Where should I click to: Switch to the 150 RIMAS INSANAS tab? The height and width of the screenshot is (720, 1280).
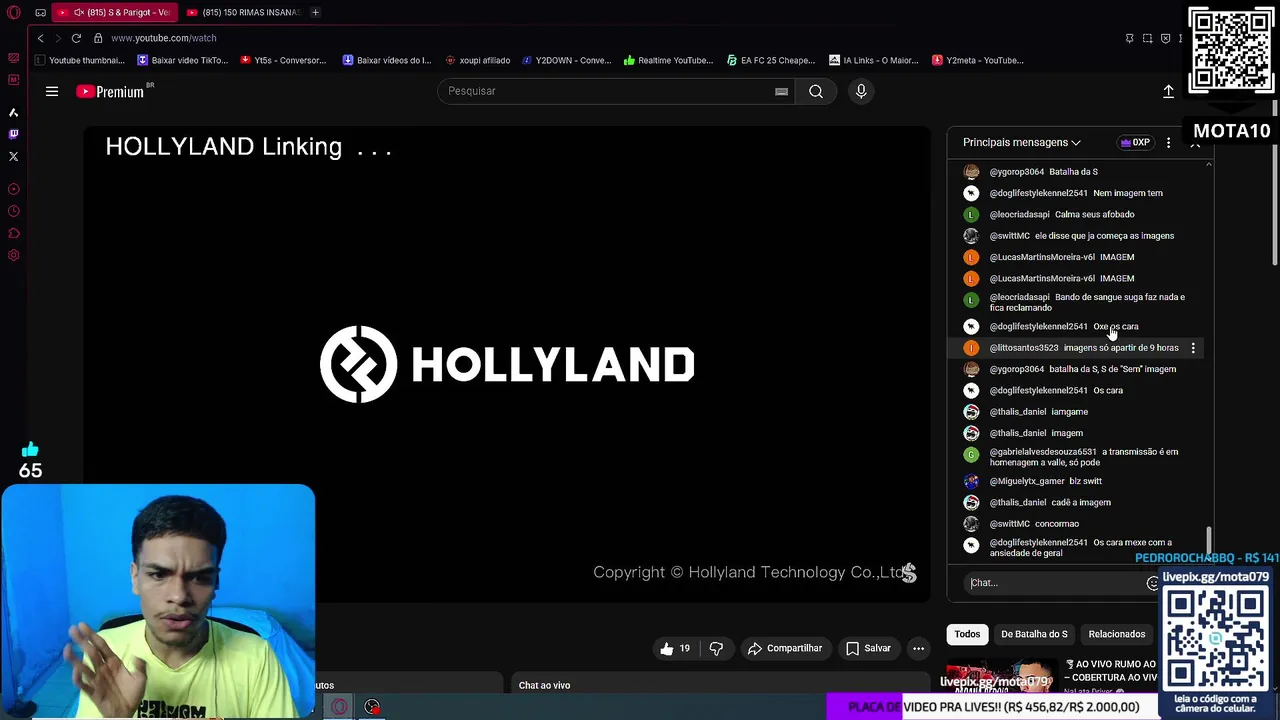(243, 12)
